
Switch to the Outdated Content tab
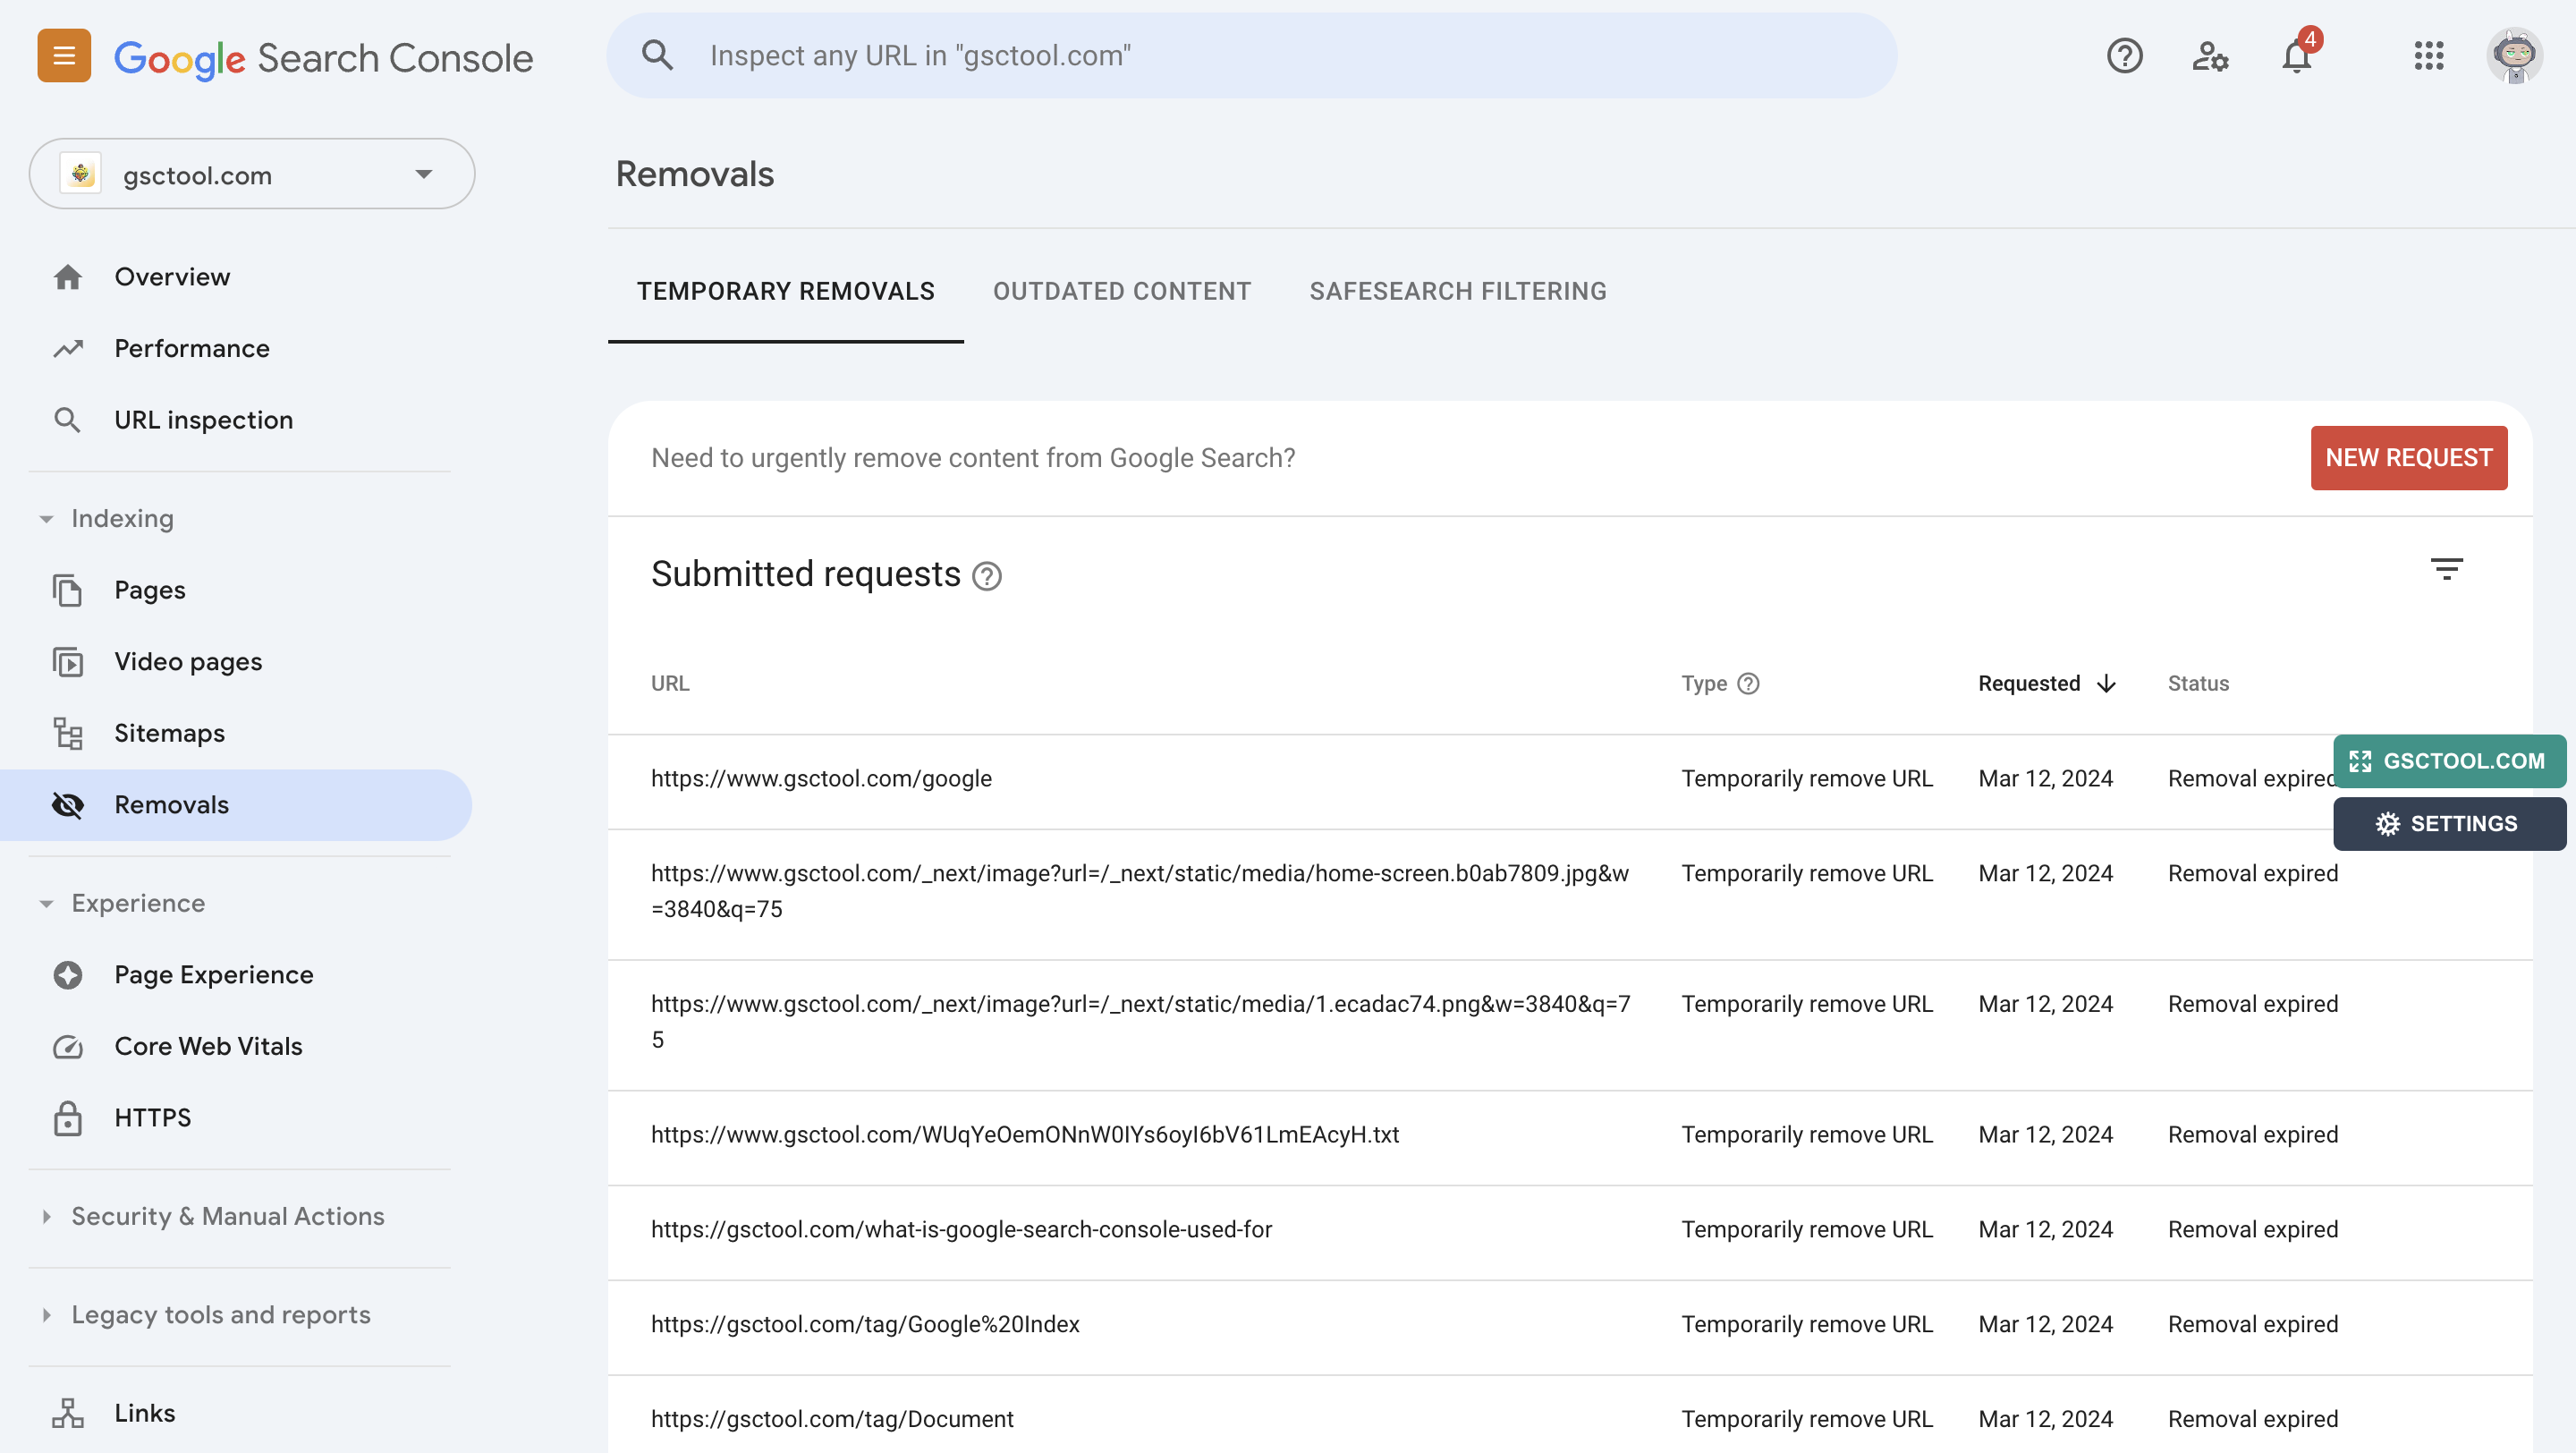click(1121, 291)
